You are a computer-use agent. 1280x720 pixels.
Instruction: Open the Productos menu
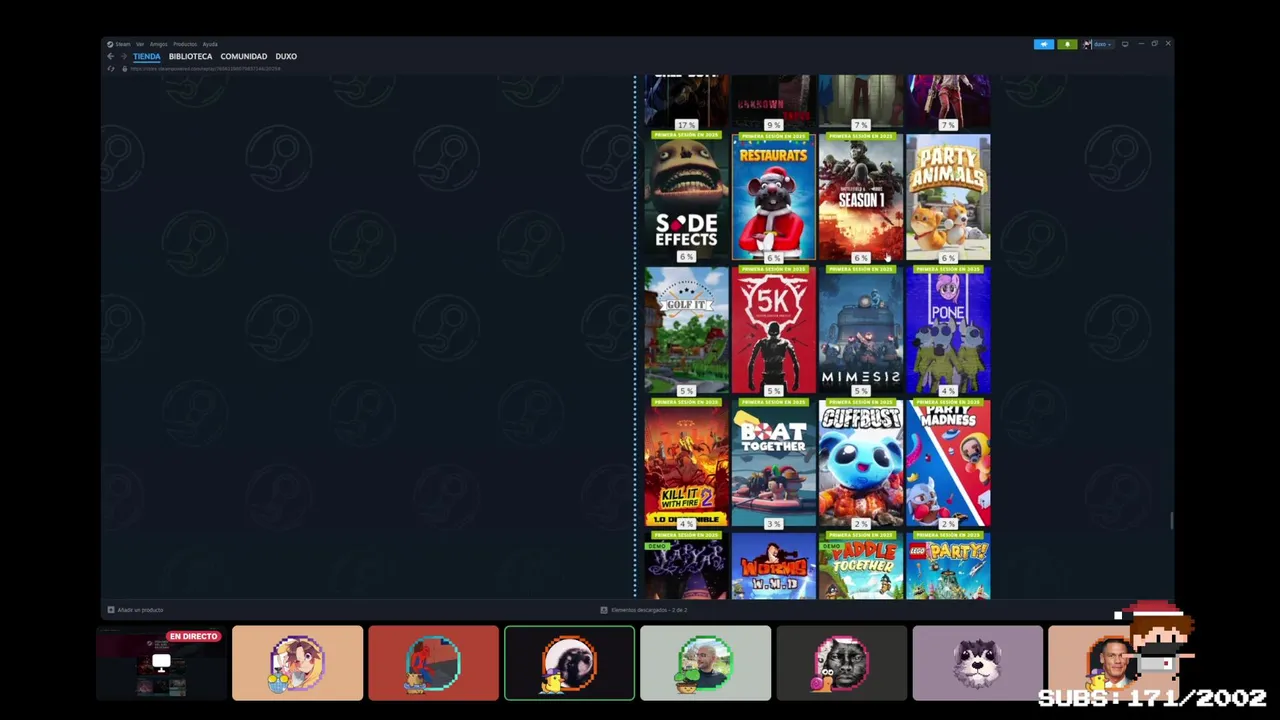click(185, 44)
